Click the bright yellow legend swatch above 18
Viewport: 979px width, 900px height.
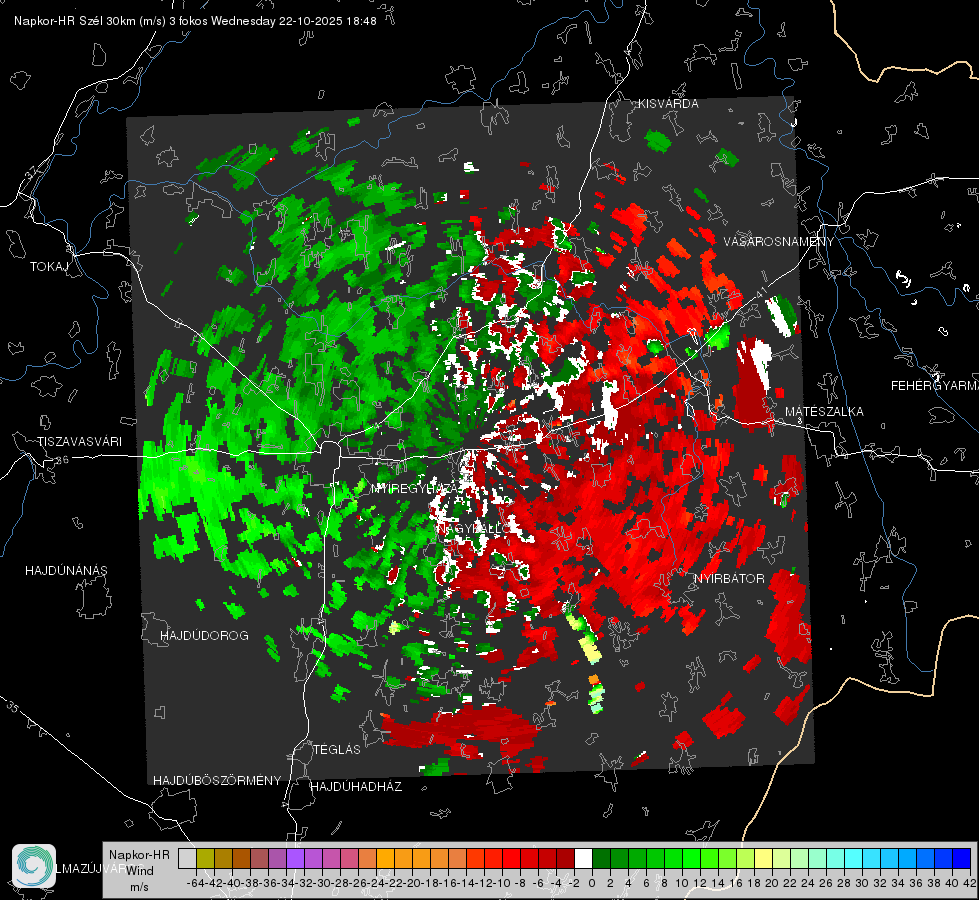[764, 858]
